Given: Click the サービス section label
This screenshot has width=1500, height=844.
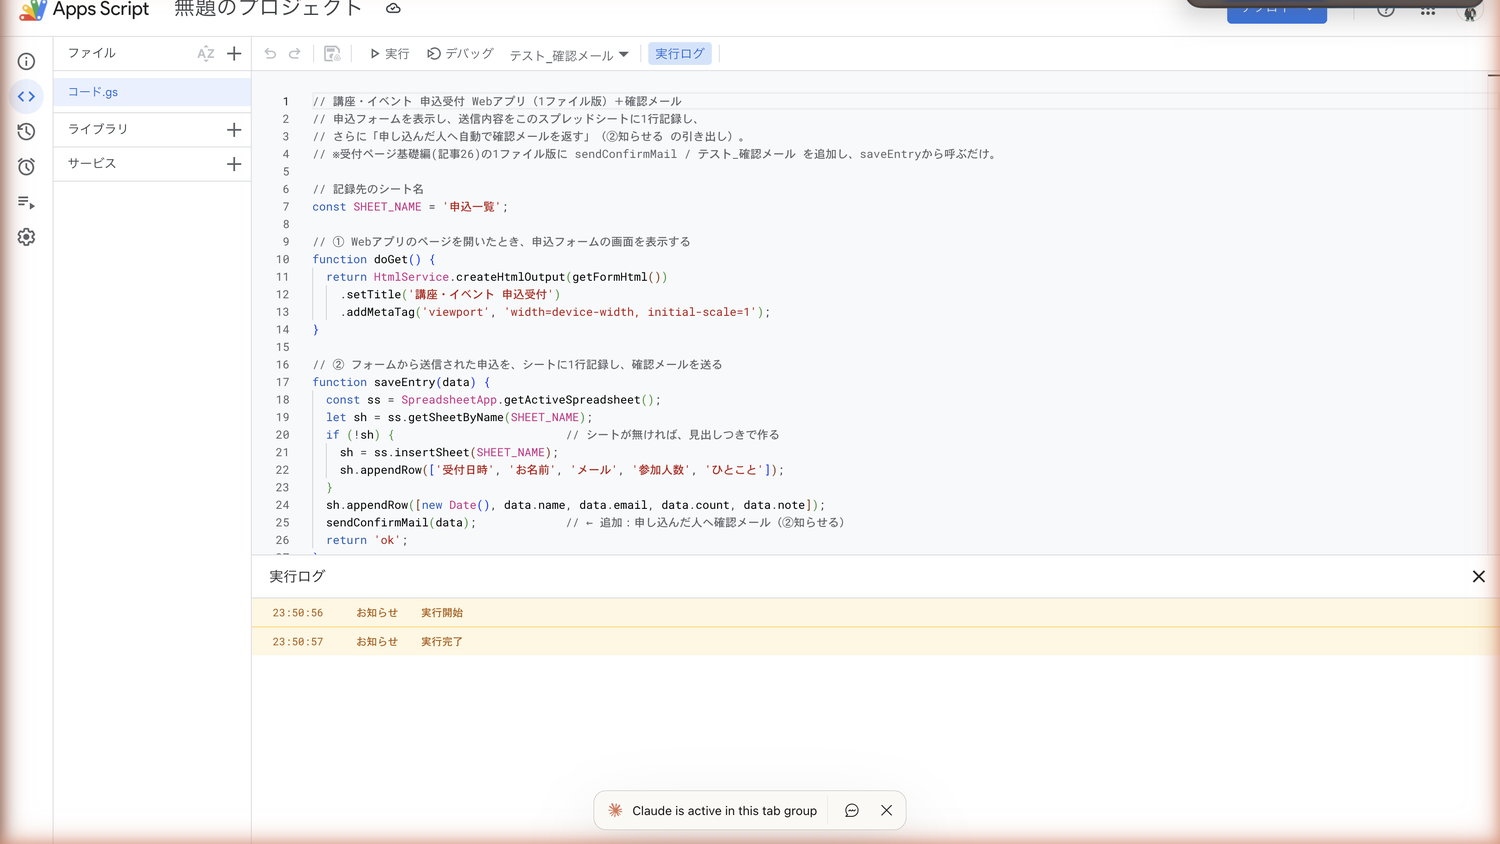Looking at the screenshot, I should click(x=92, y=163).
